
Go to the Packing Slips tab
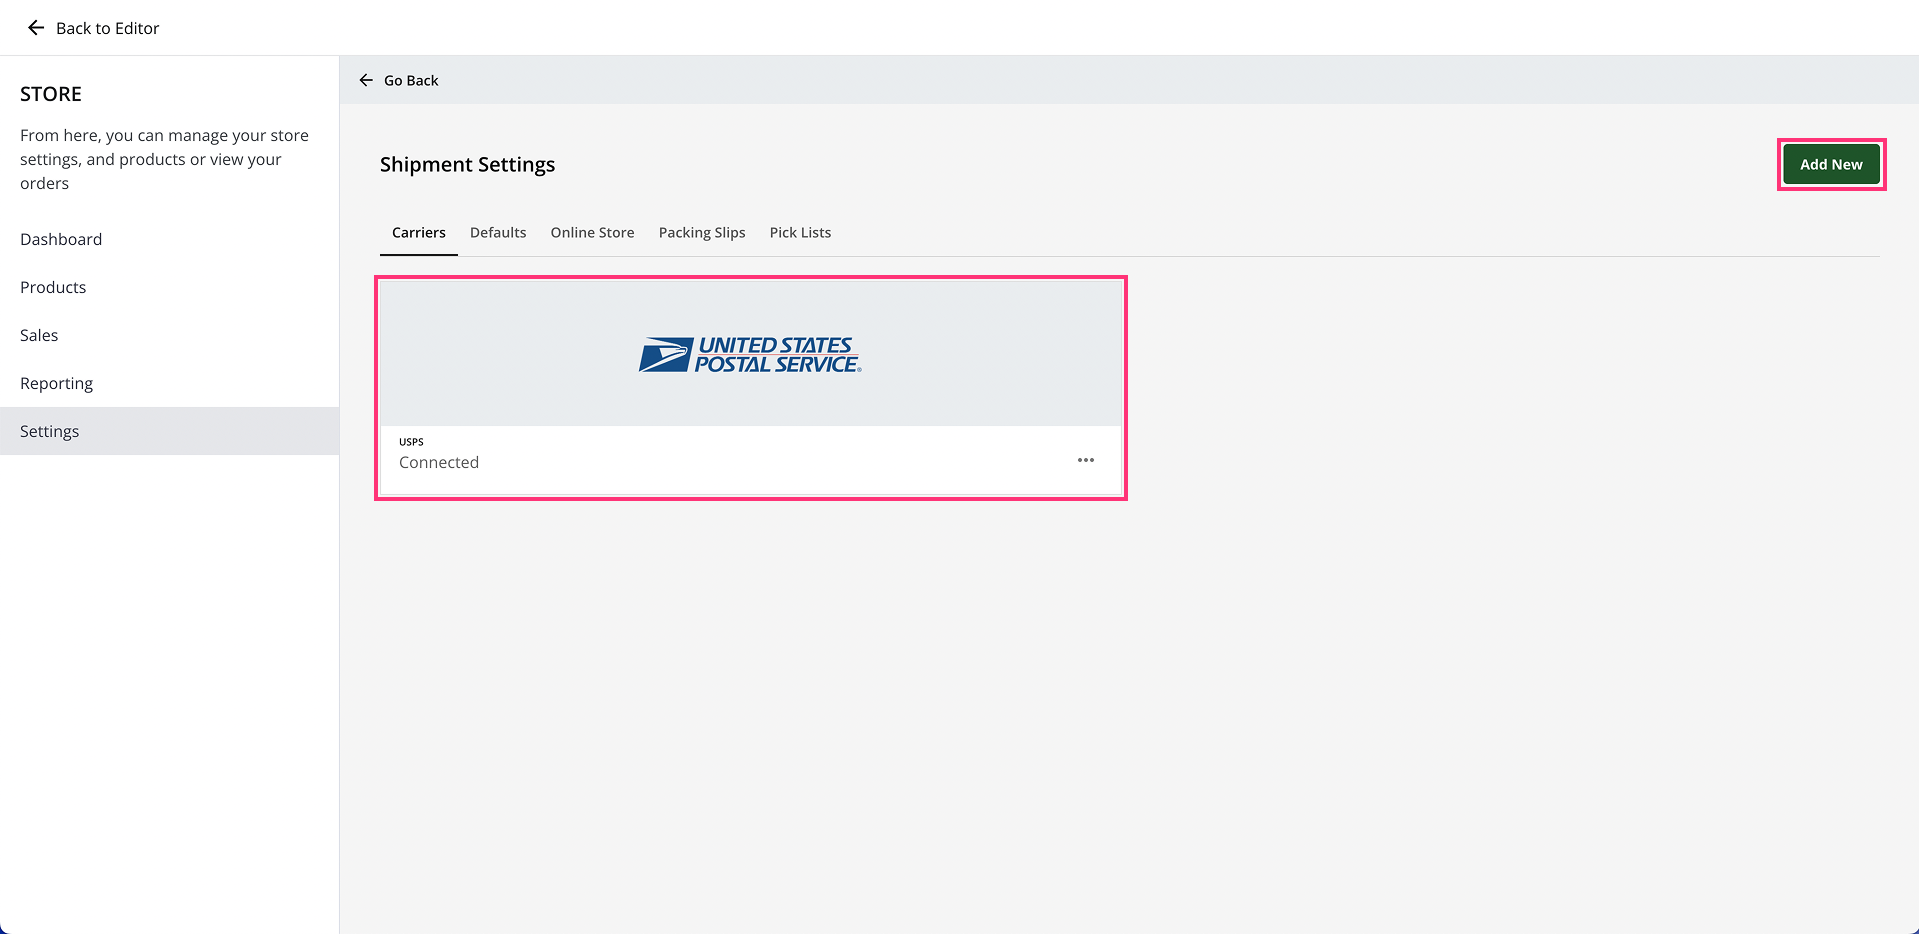tap(702, 232)
